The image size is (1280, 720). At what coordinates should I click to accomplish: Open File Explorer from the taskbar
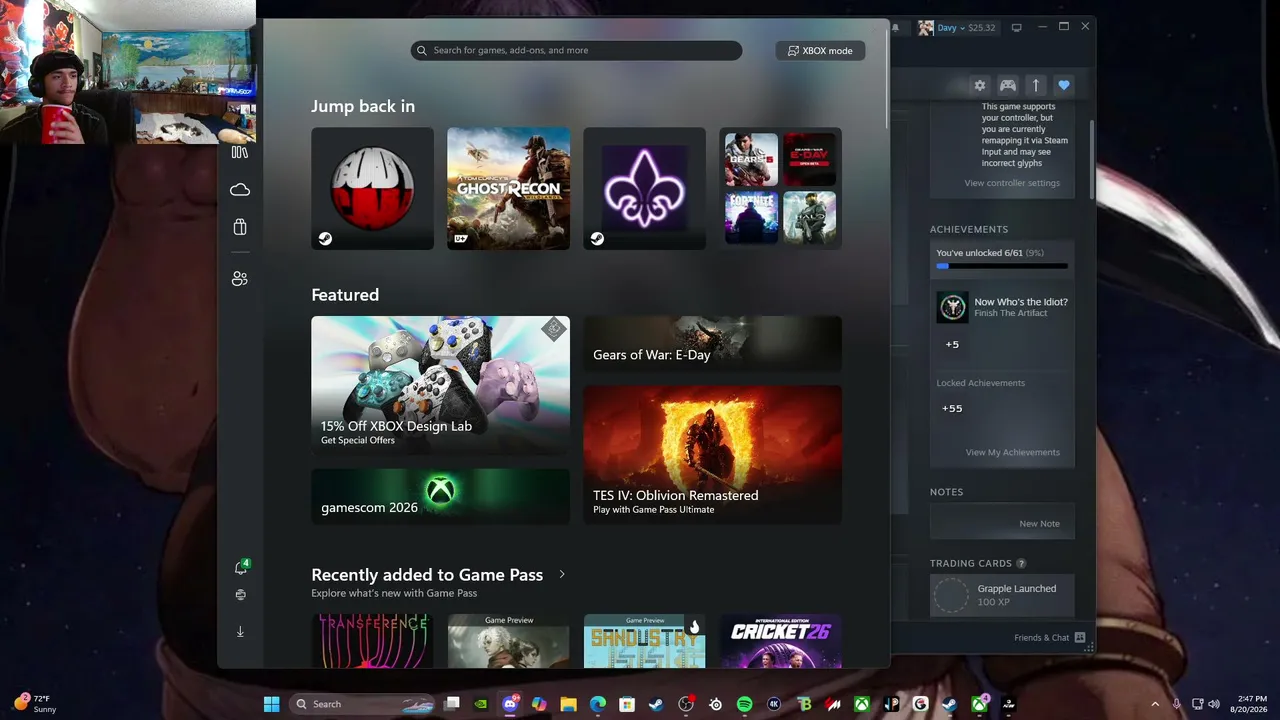point(568,704)
